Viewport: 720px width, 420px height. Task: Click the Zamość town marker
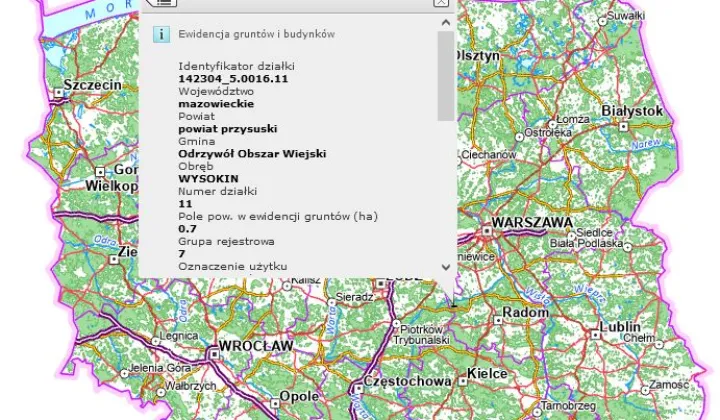tap(645, 391)
